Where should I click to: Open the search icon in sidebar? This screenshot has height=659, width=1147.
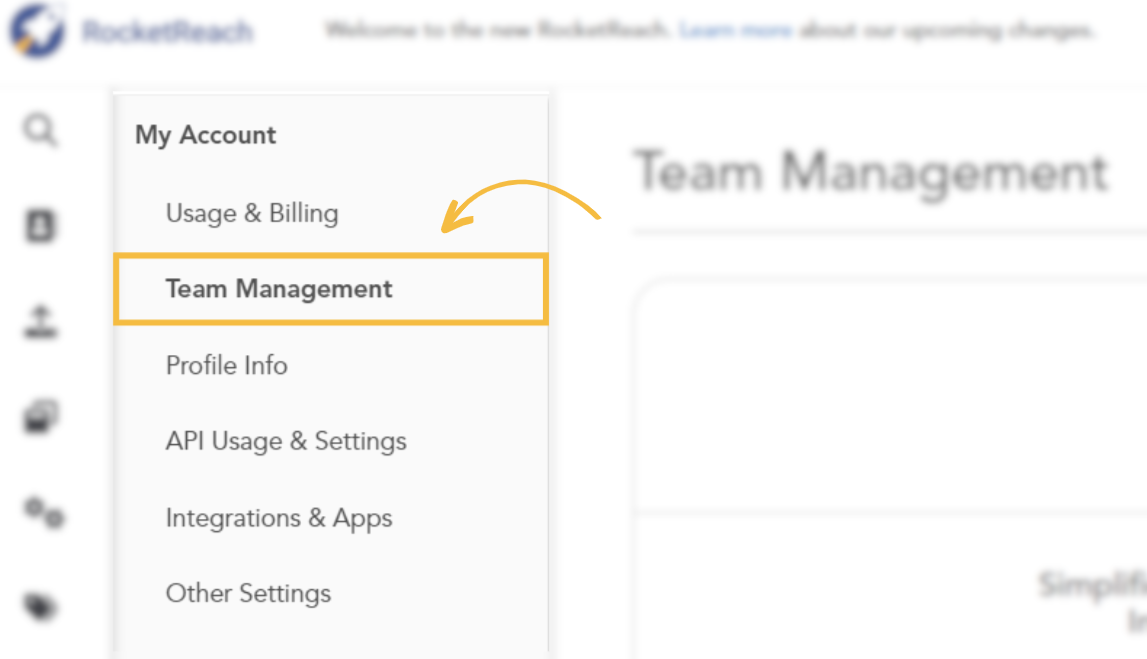point(40,130)
